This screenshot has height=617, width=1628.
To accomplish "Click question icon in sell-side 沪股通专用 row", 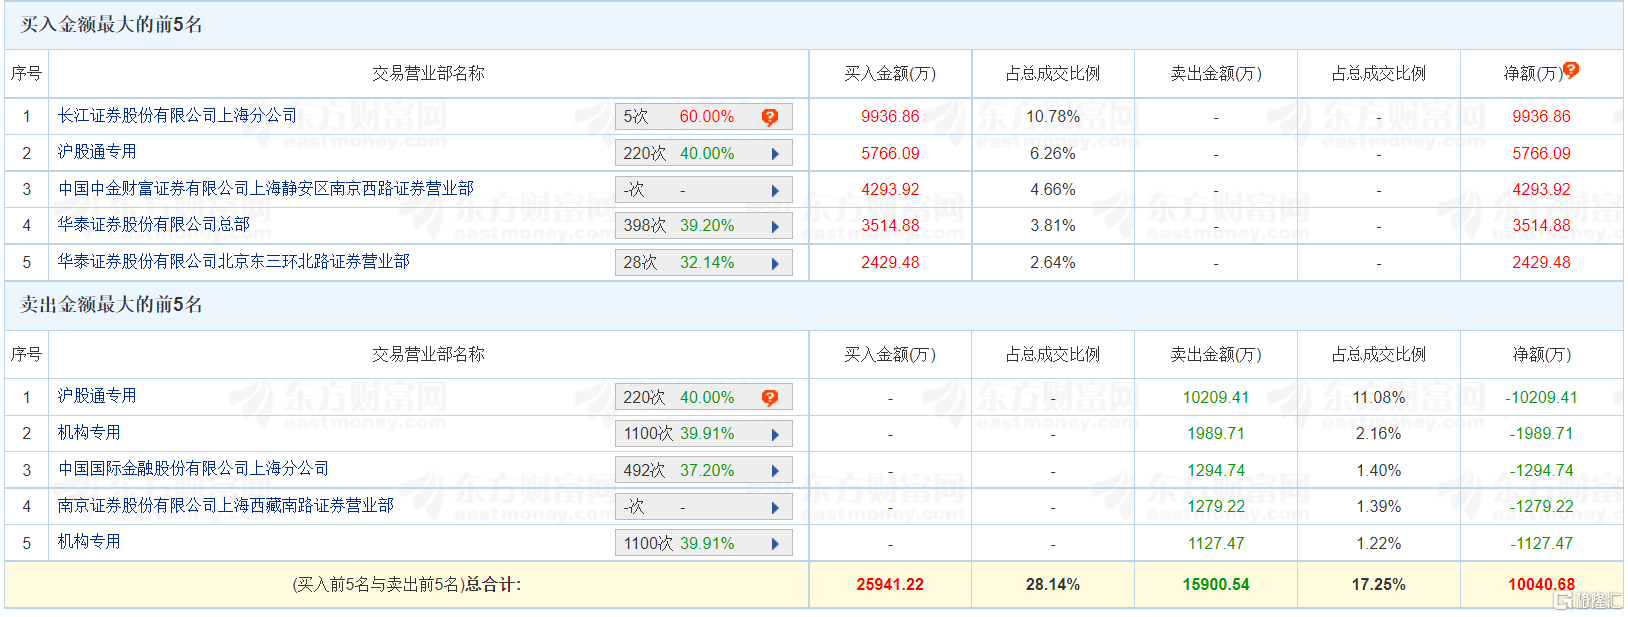I will coord(769,398).
